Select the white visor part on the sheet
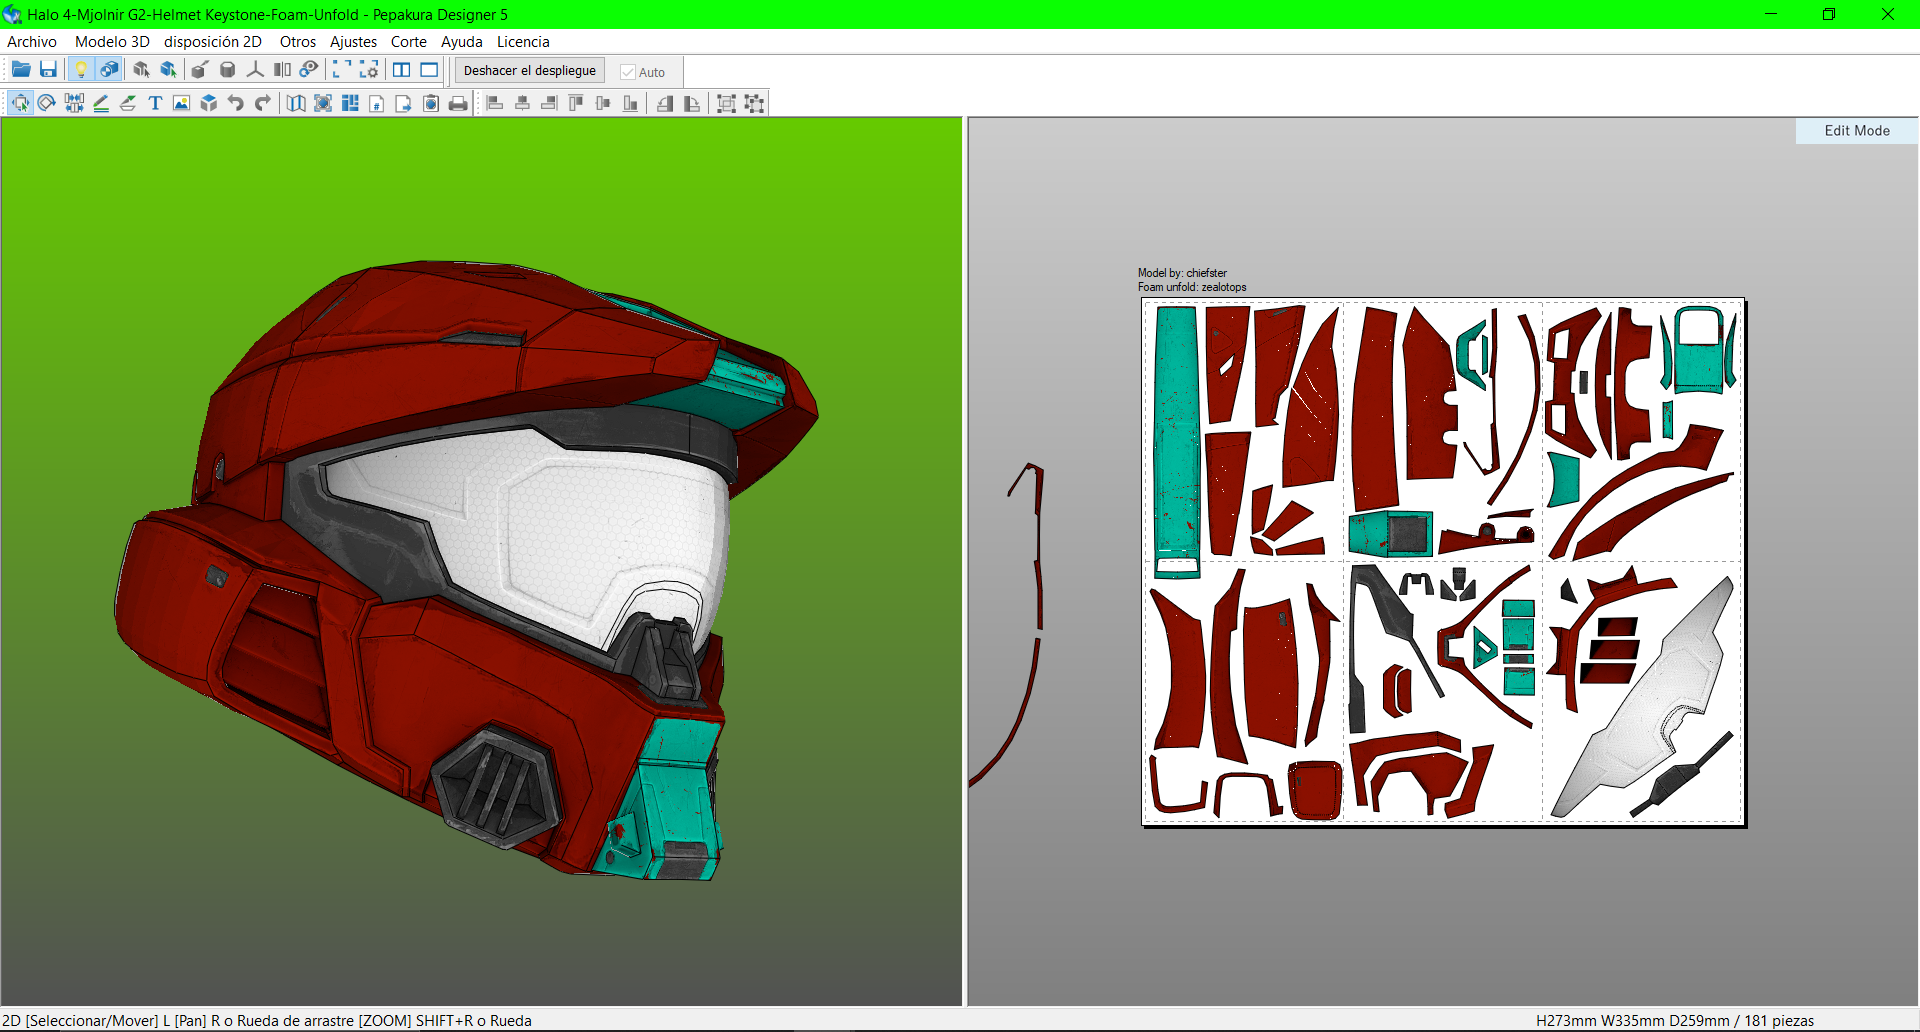The image size is (1920, 1032). coord(1650,700)
